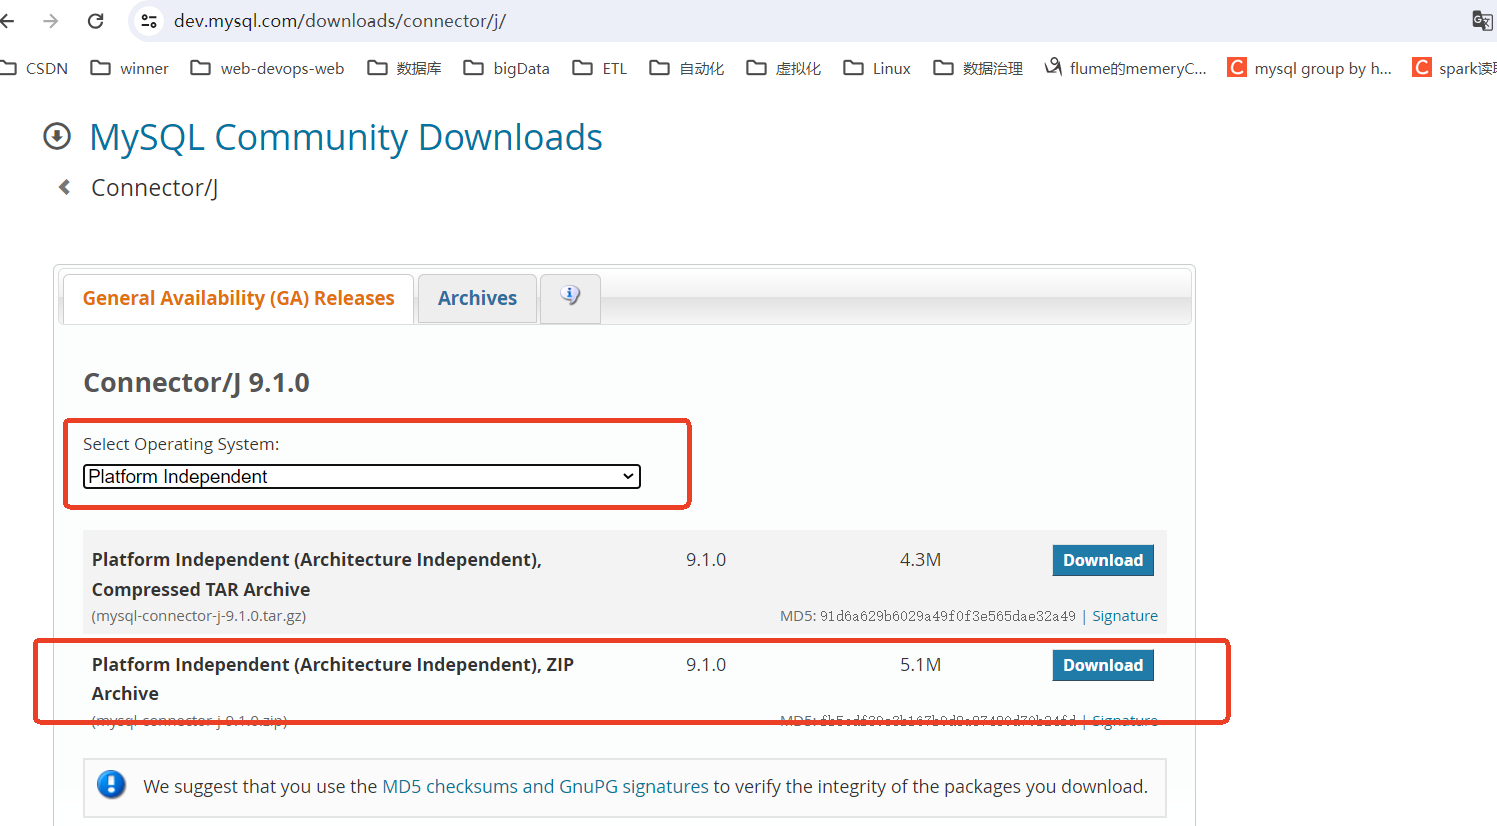
Task: Open MD5 checksums and GnuPG signatures link
Action: coord(545,787)
